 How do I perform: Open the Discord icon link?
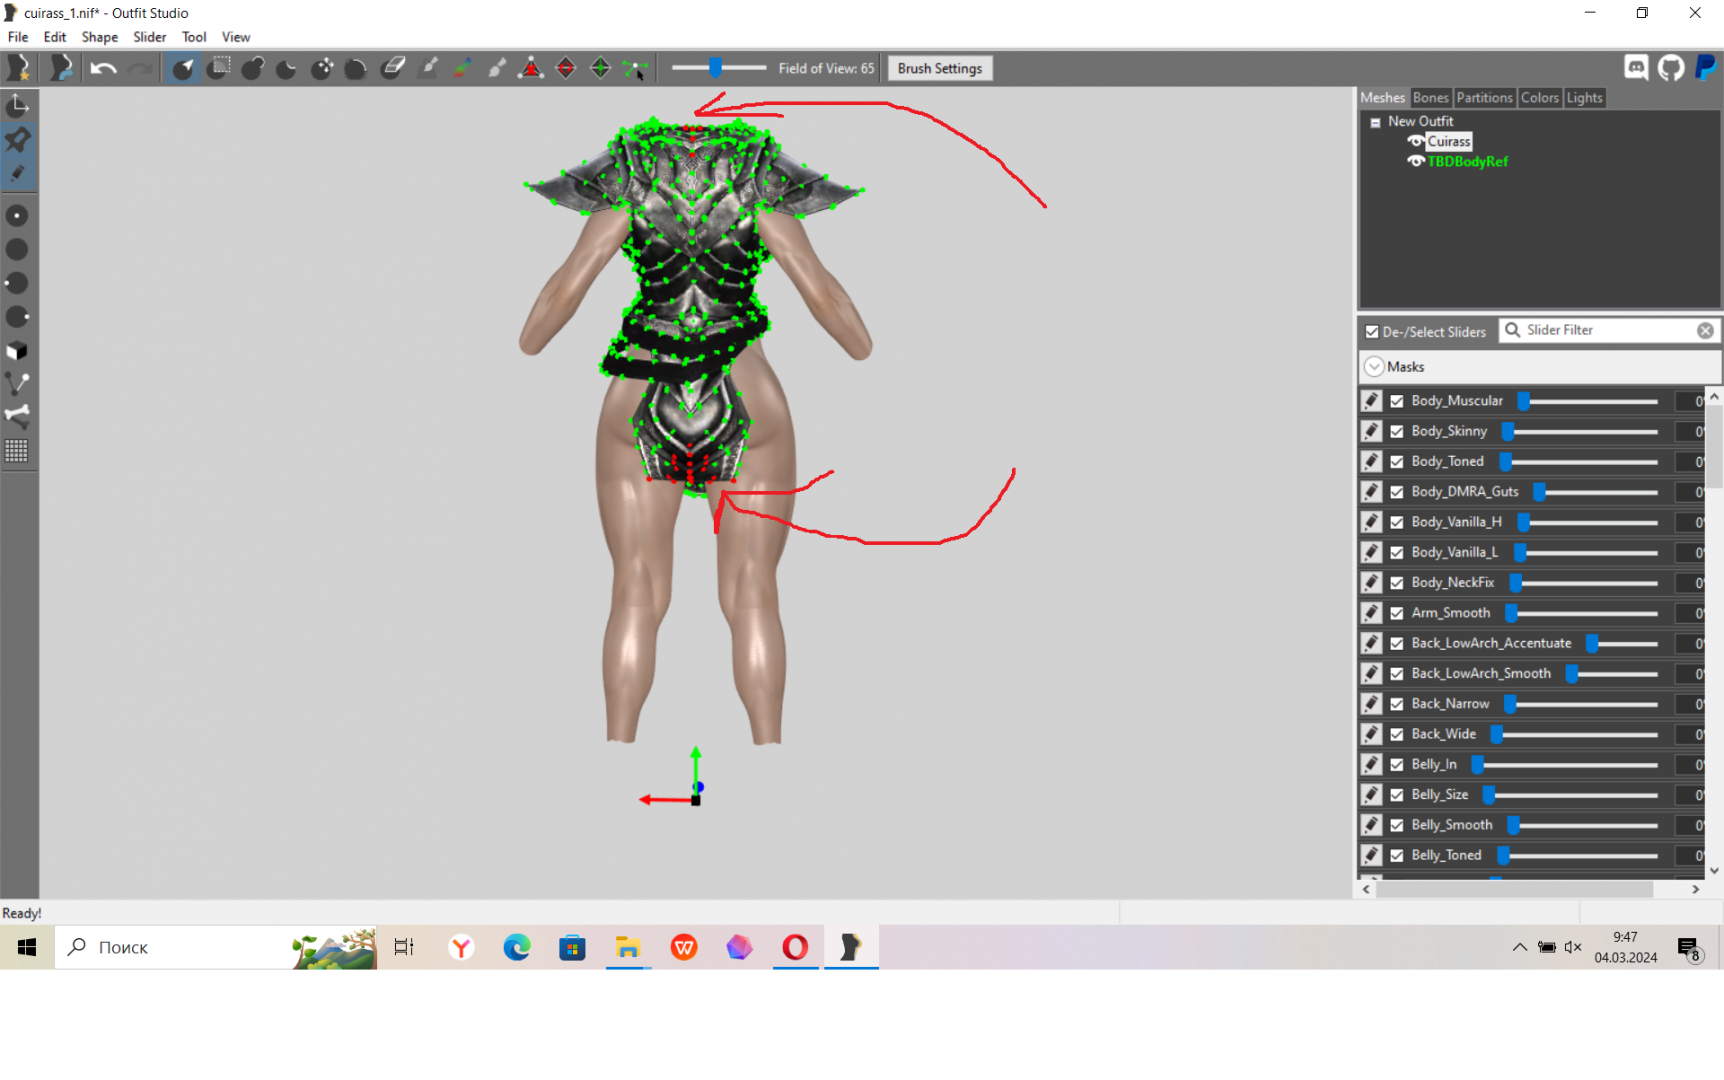(x=1636, y=68)
